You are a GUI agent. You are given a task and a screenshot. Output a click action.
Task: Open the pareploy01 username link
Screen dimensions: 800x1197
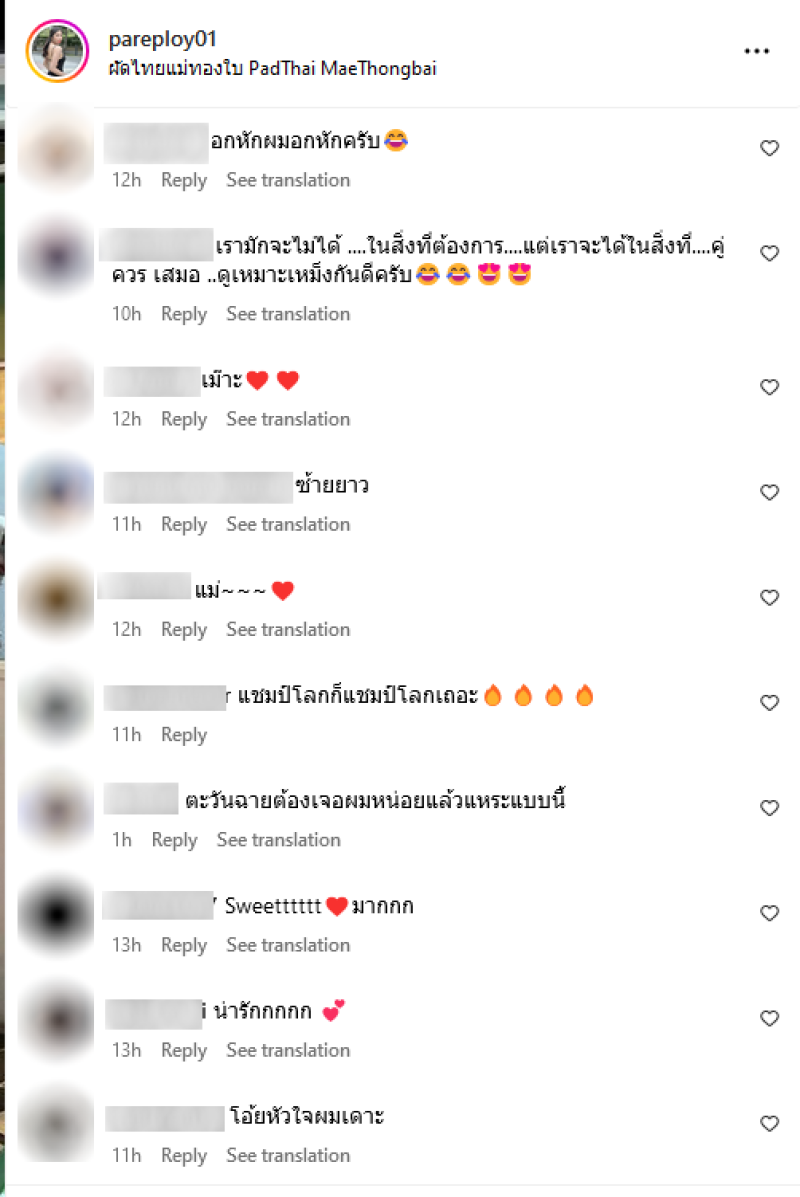click(x=163, y=38)
